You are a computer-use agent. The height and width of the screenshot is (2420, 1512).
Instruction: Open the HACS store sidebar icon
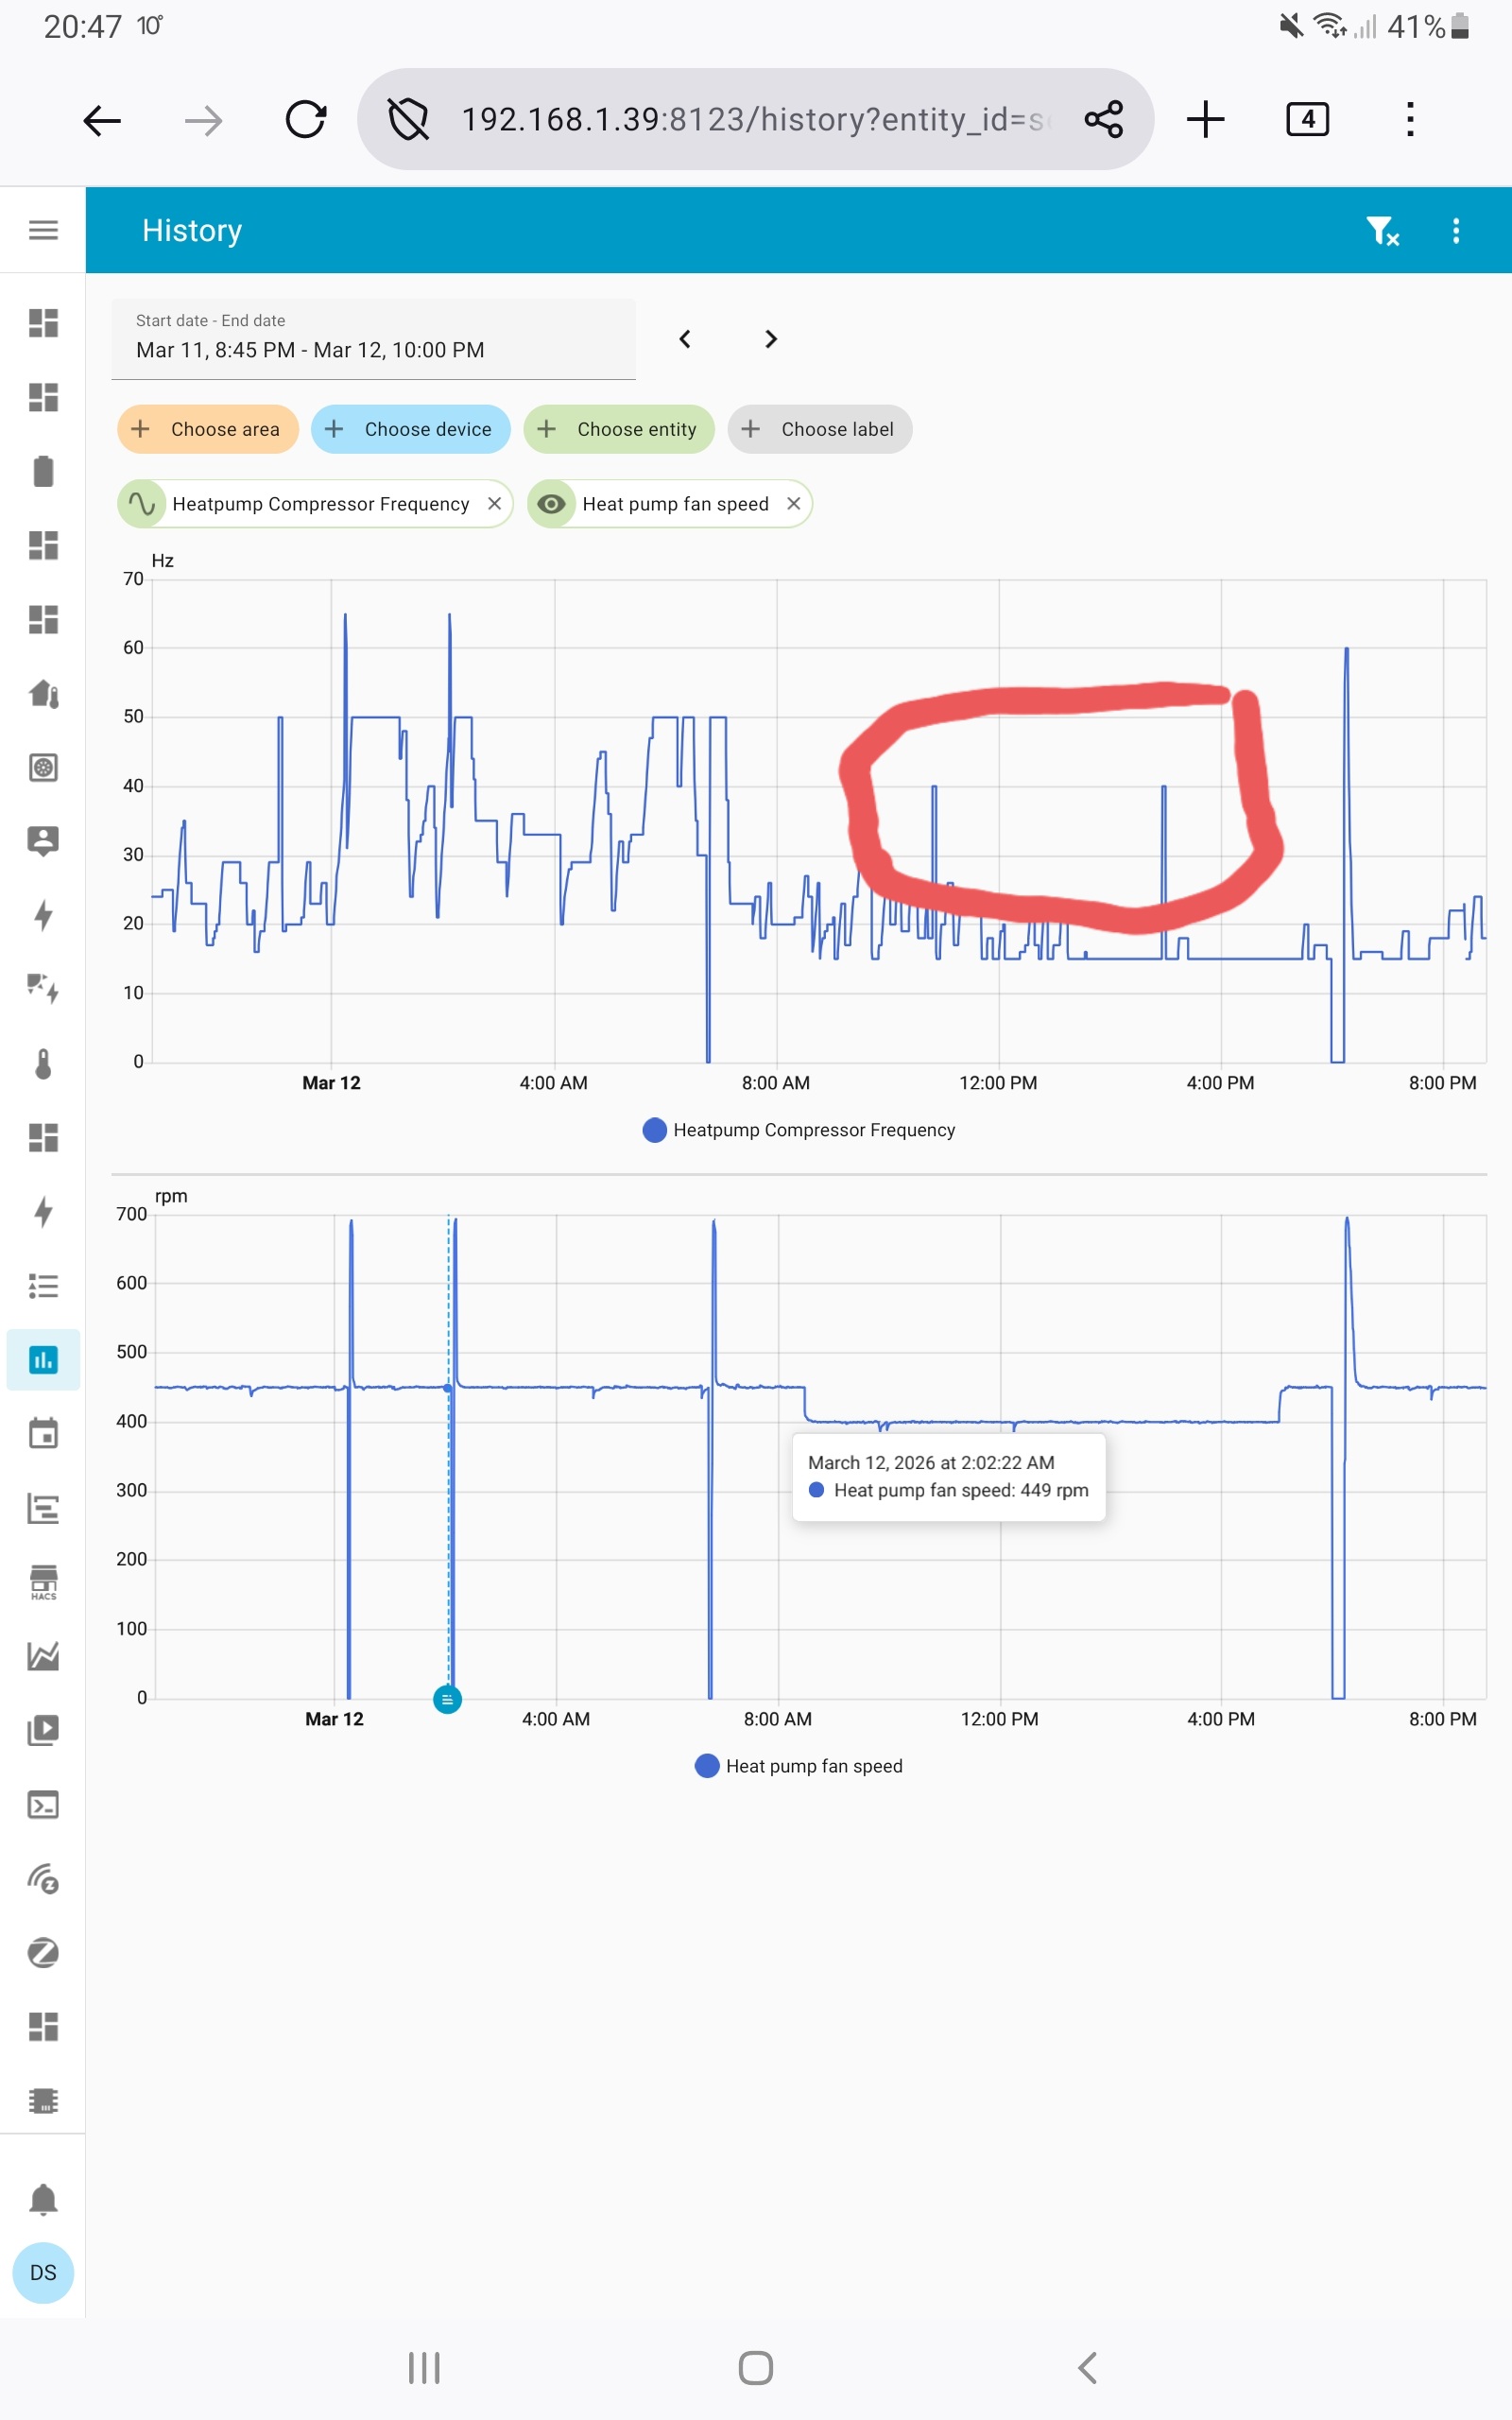point(43,1582)
